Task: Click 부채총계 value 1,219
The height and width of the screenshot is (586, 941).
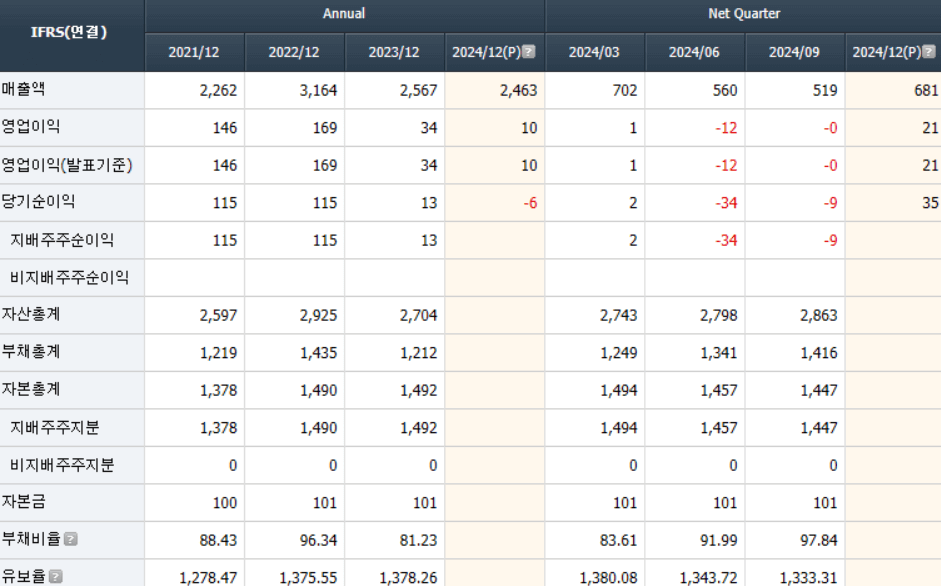Action: [218, 352]
